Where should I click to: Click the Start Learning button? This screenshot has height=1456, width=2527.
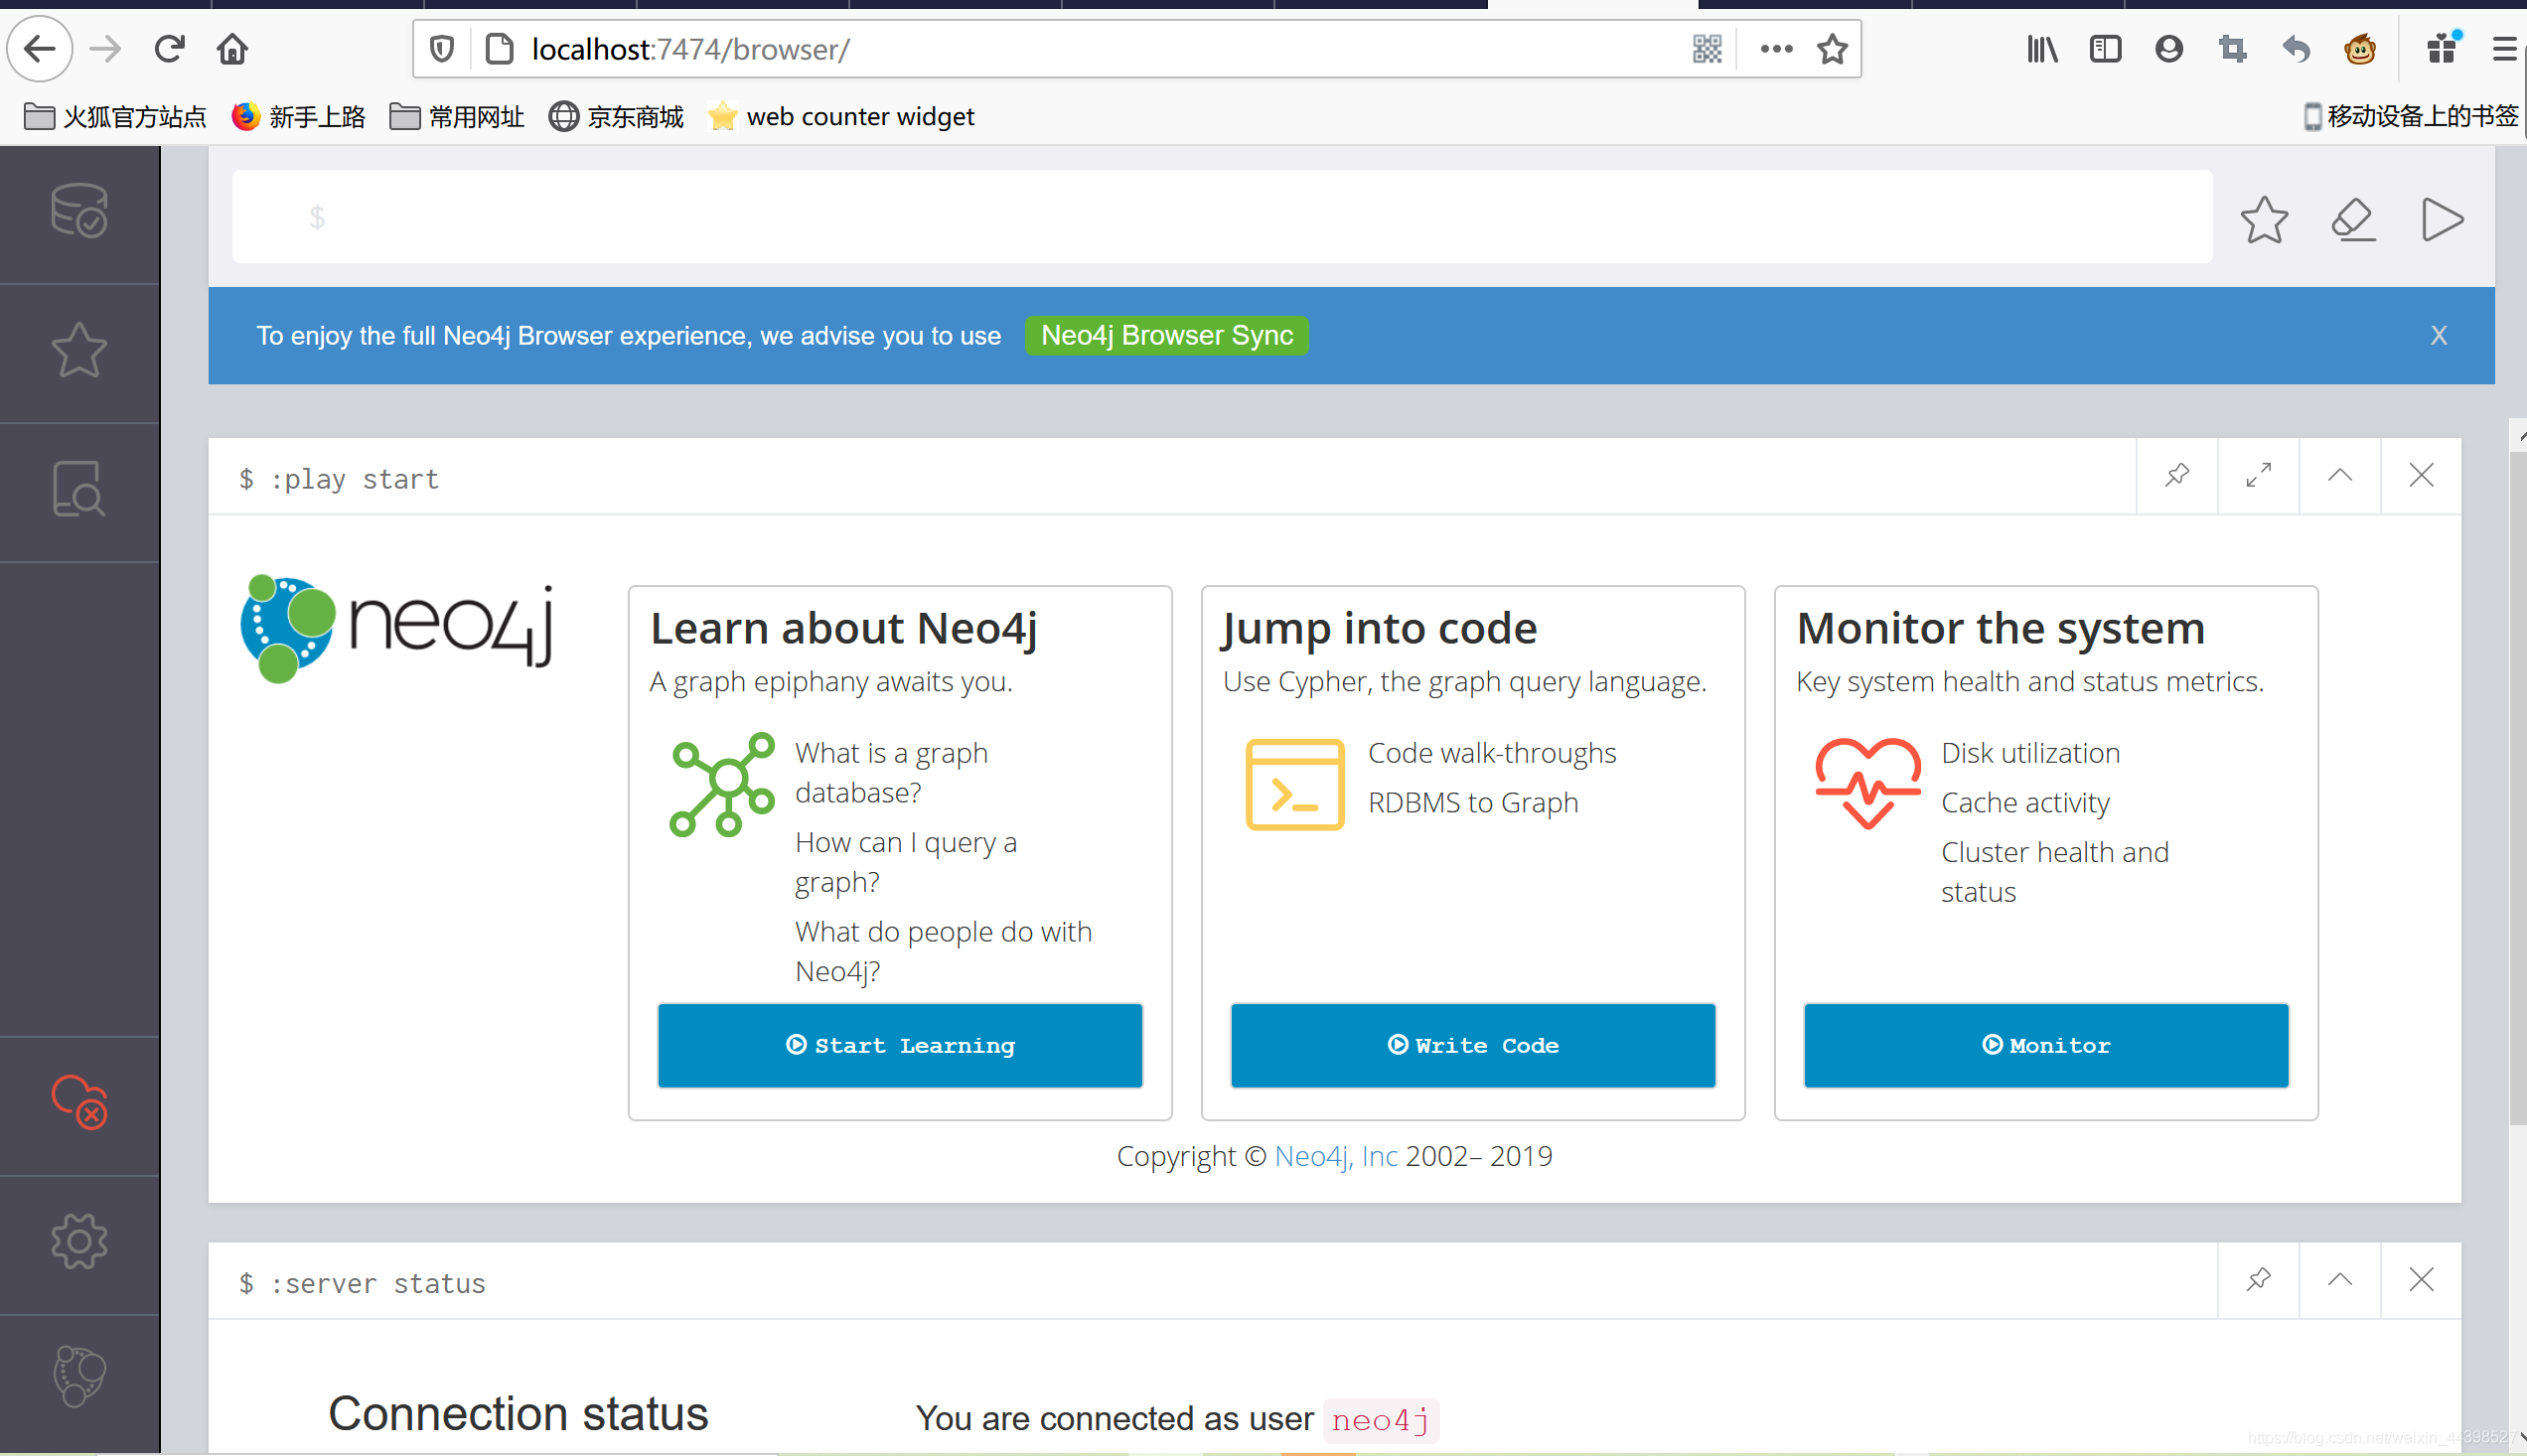pyautogui.click(x=900, y=1045)
